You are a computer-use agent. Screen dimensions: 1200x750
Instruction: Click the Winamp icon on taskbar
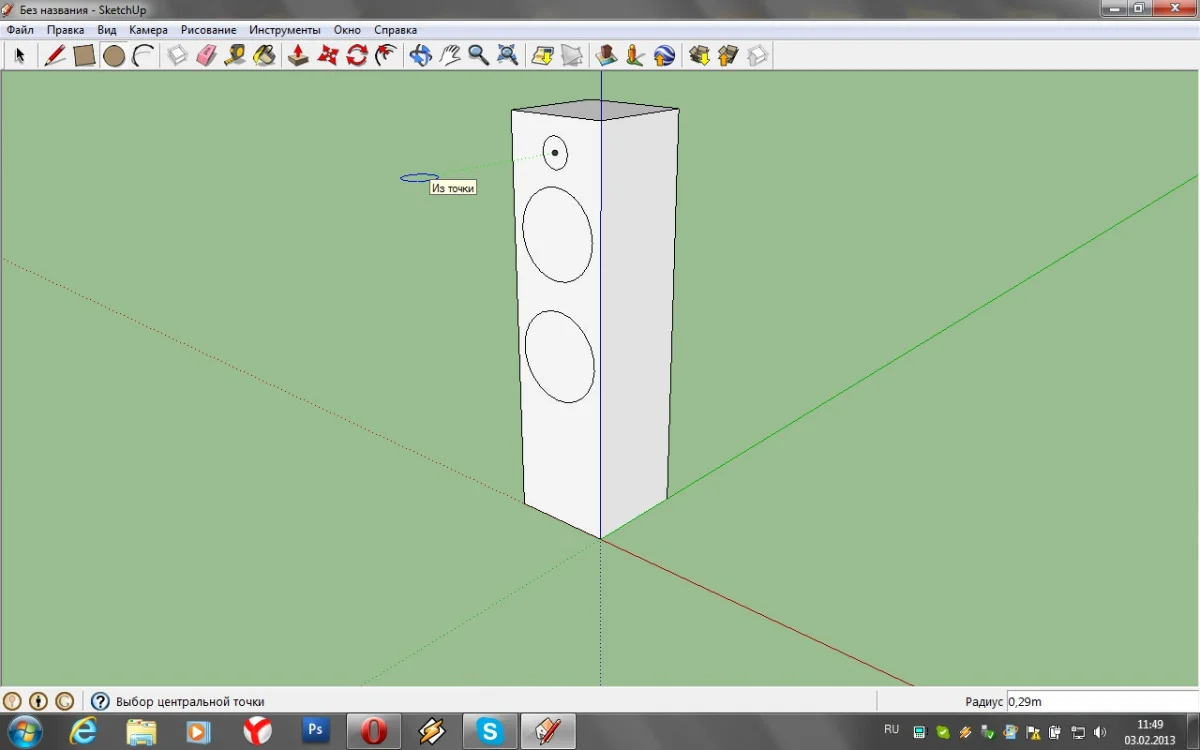point(432,731)
